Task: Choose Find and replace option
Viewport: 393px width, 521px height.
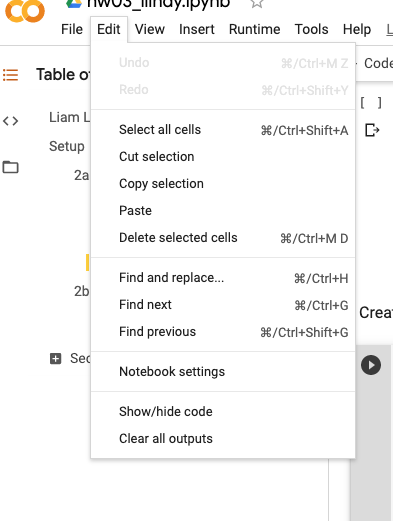Action: (223, 278)
